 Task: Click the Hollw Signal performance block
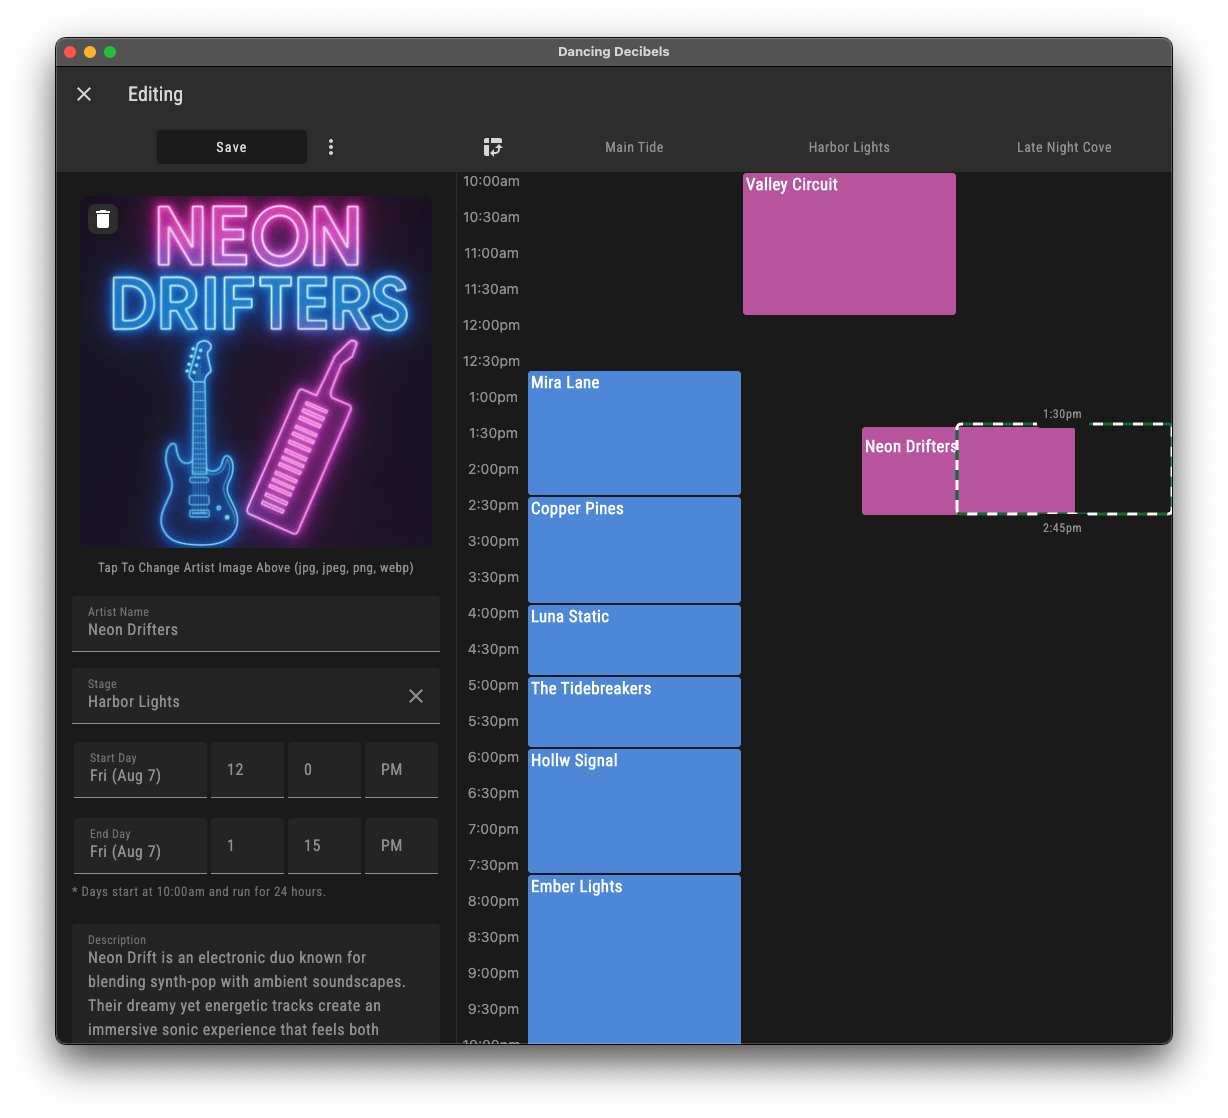[634, 810]
